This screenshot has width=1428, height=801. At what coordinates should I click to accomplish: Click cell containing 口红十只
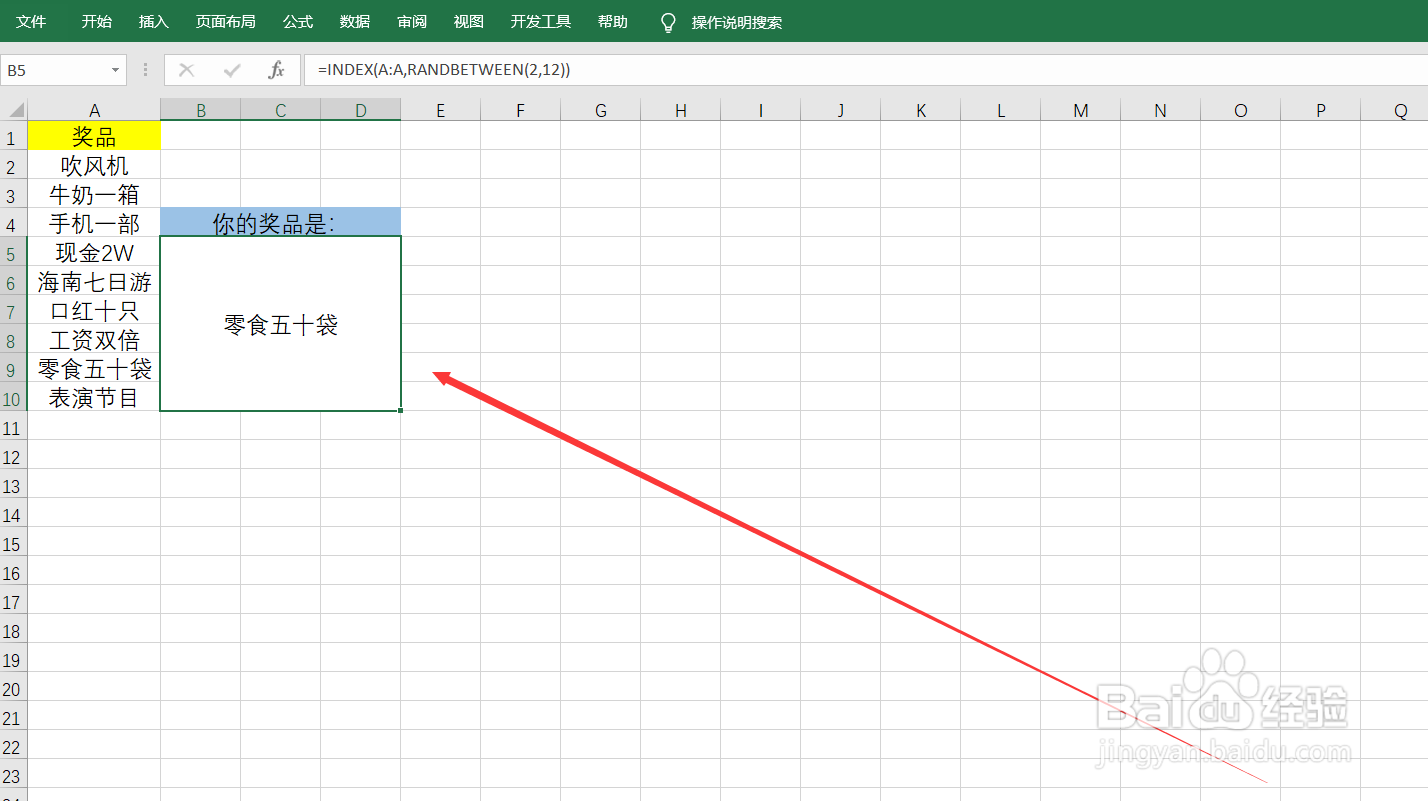(x=94, y=310)
